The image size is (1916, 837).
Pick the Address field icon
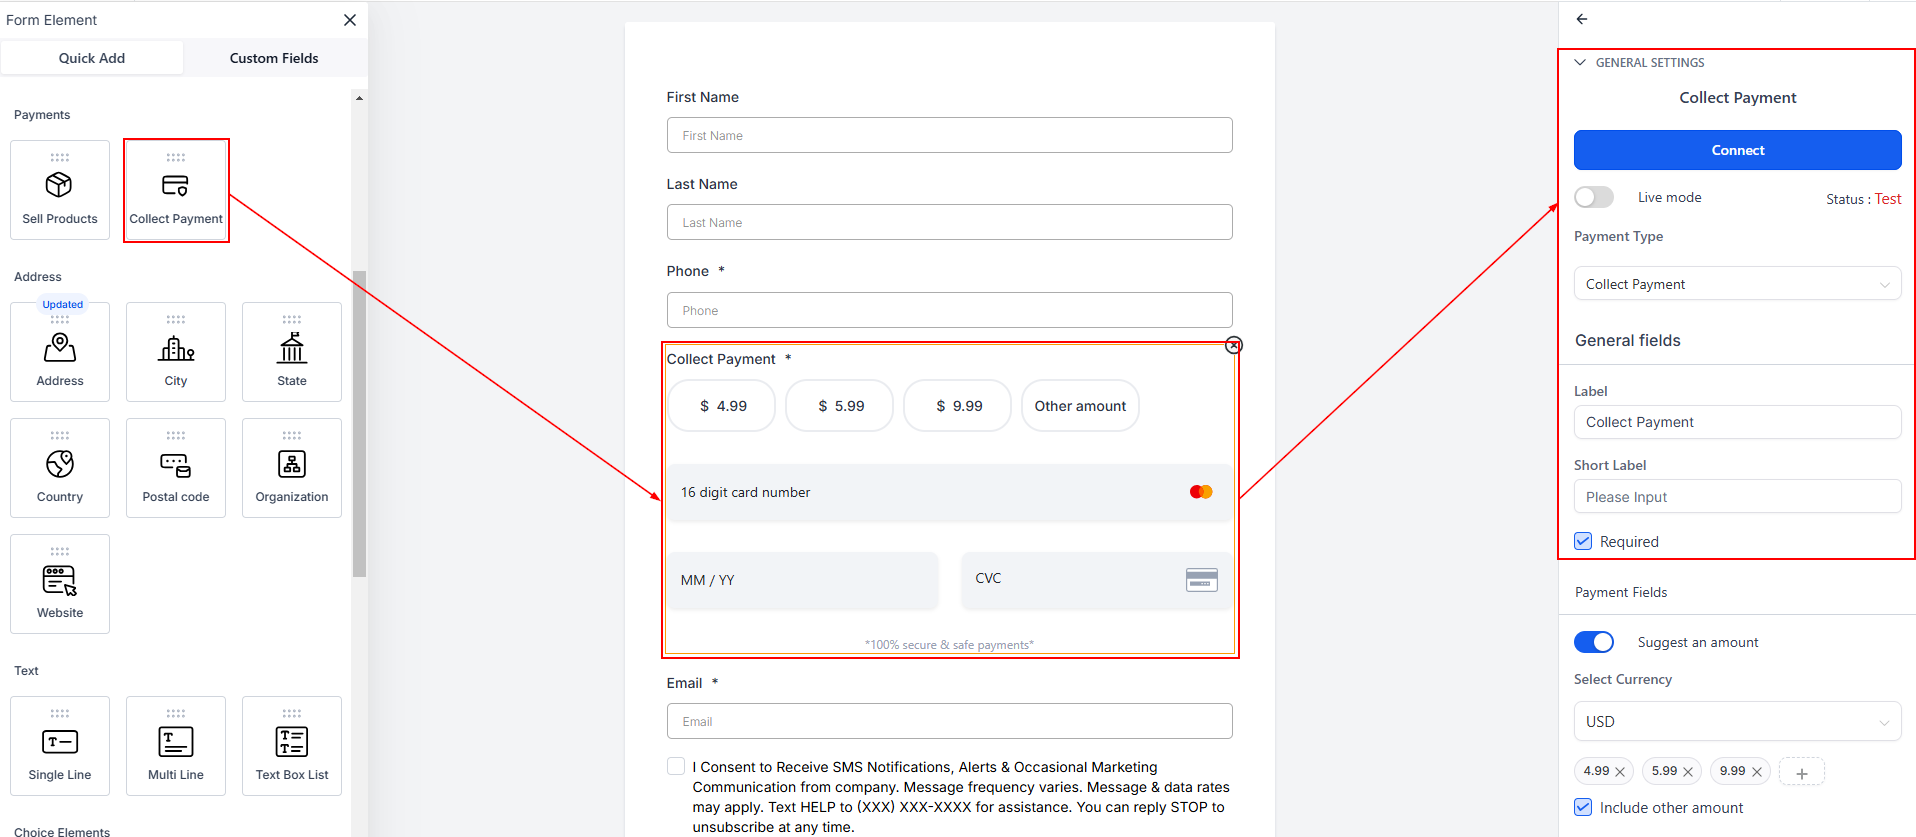(x=60, y=349)
